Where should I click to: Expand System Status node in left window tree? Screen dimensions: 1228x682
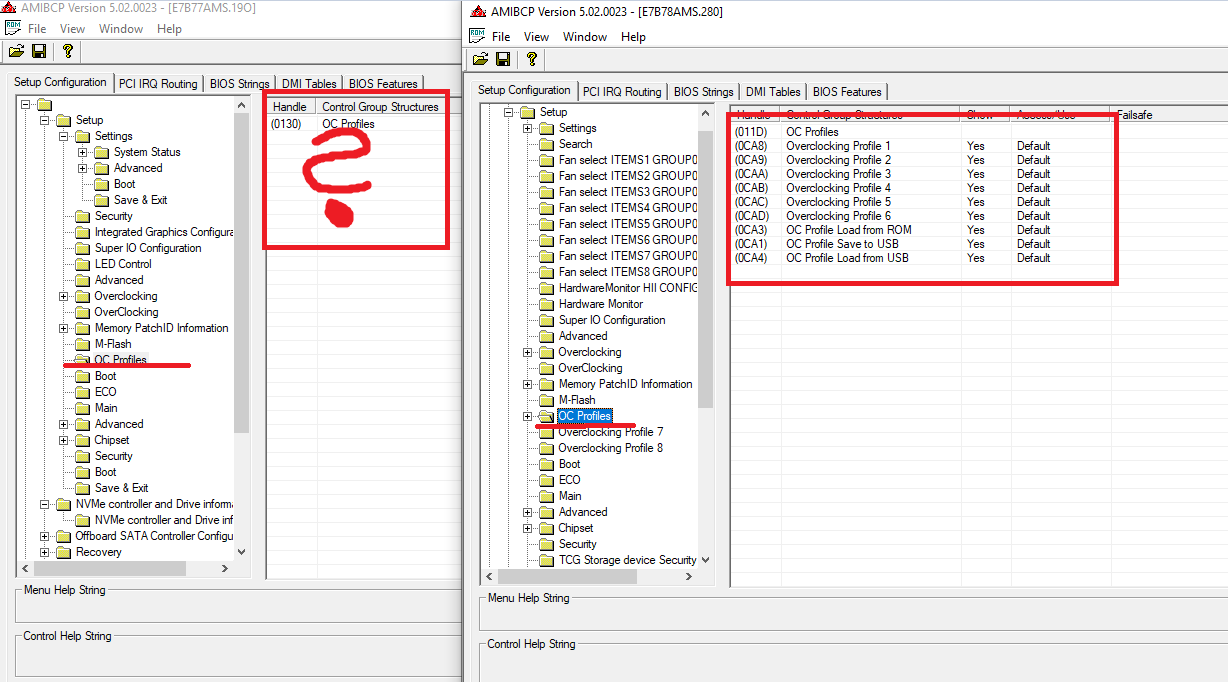[82, 152]
